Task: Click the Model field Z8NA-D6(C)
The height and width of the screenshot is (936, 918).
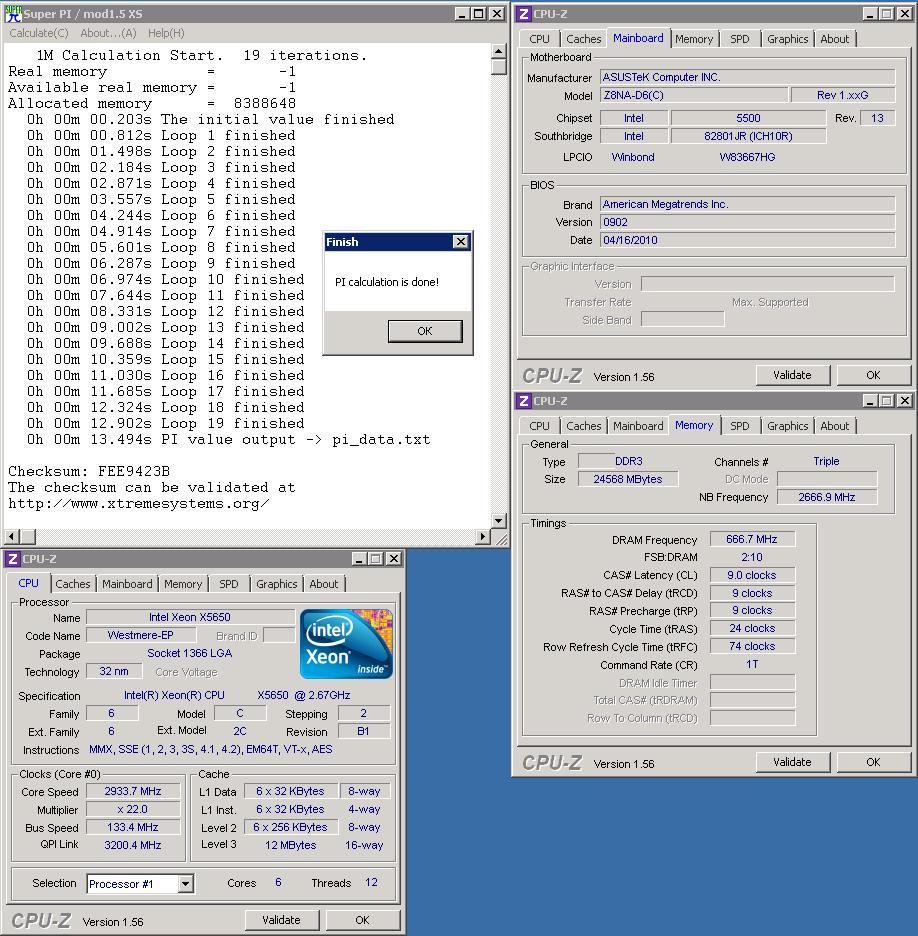Action: tap(694, 95)
